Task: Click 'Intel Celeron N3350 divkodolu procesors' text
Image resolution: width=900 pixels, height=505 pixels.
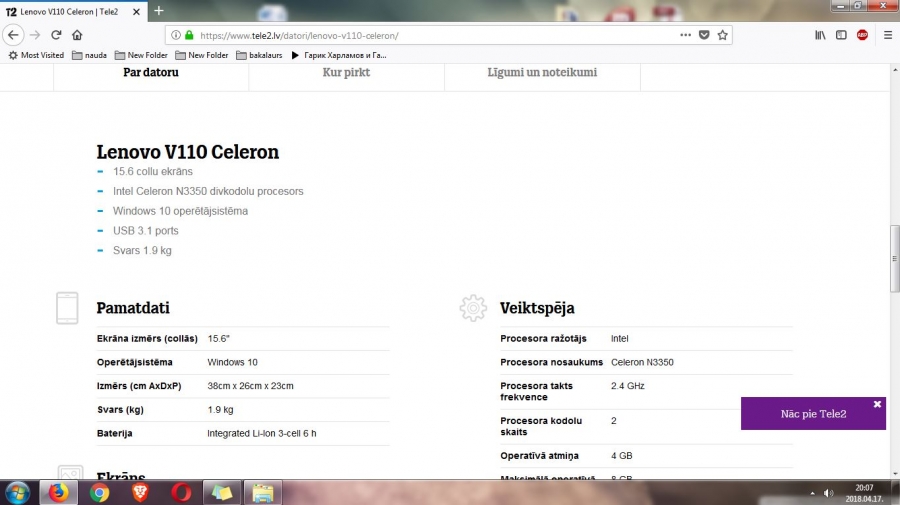Action: tap(208, 191)
